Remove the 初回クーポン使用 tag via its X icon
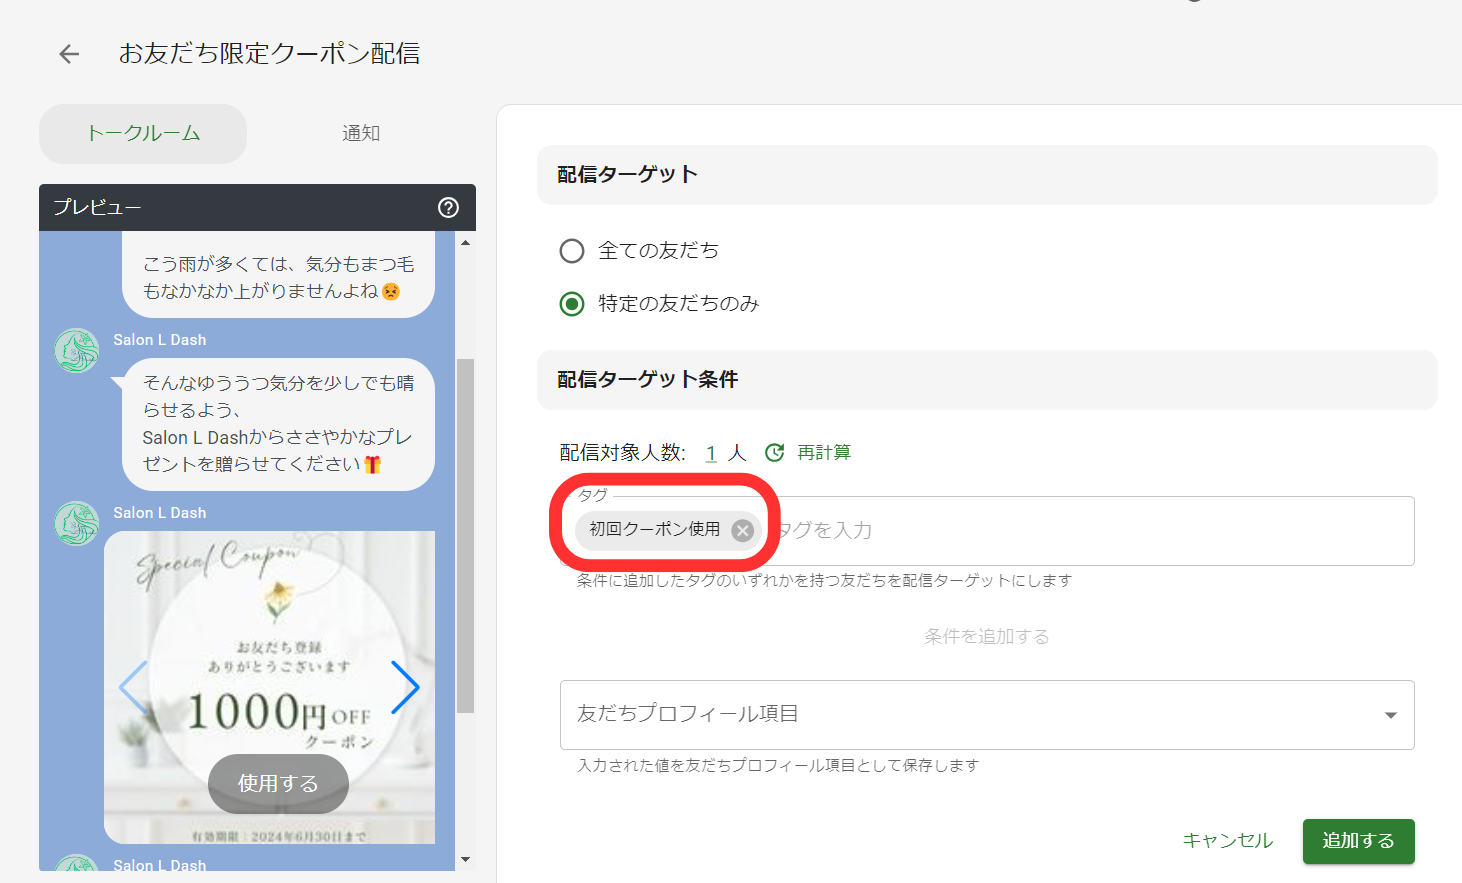 741,531
